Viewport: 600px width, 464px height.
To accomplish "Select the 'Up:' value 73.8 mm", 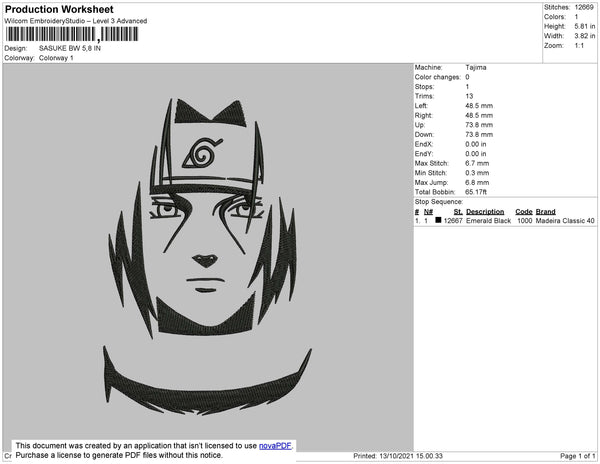I will (479, 125).
